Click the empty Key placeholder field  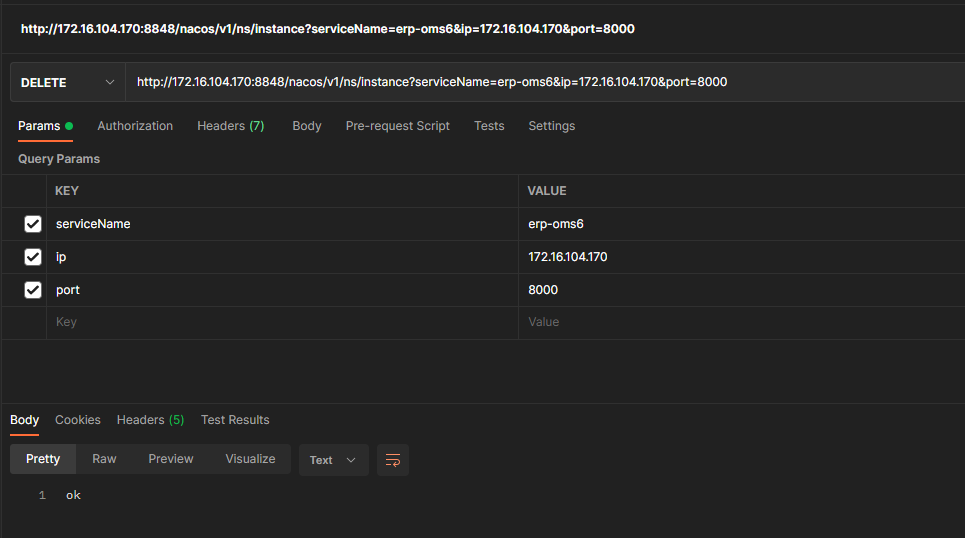tap(282, 323)
